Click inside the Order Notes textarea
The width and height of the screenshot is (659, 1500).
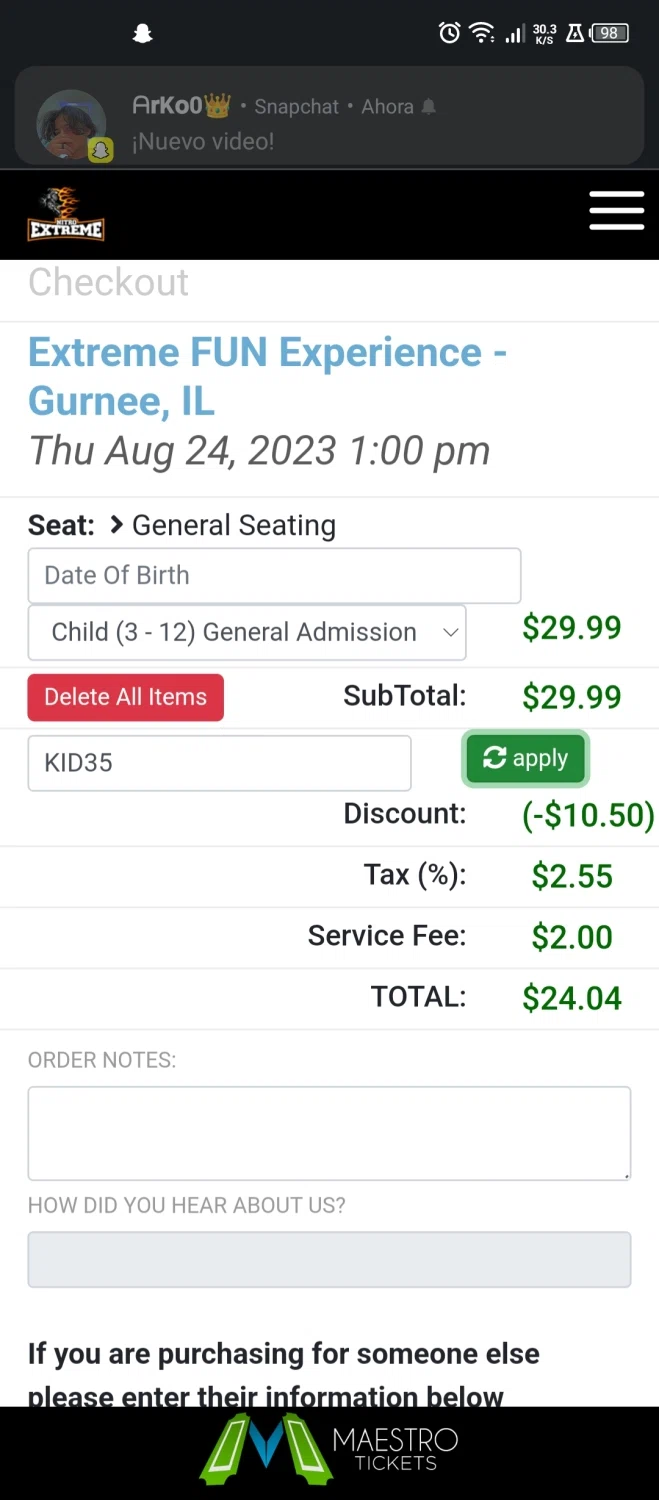pos(329,1133)
